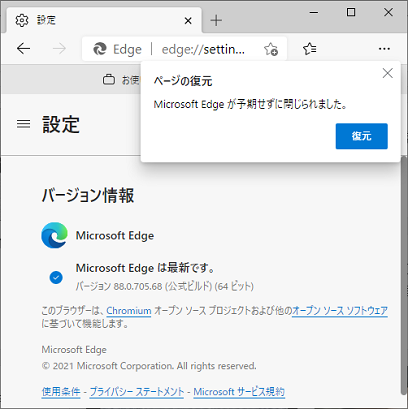
Task: Open a new tab with plus button
Action: (216, 21)
